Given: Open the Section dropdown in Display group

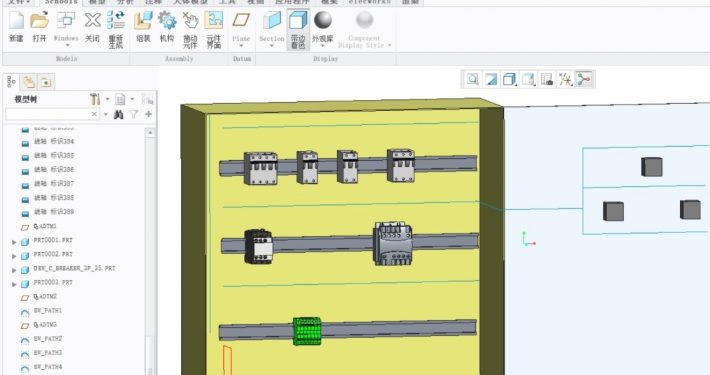Looking at the screenshot, I should (272, 29).
